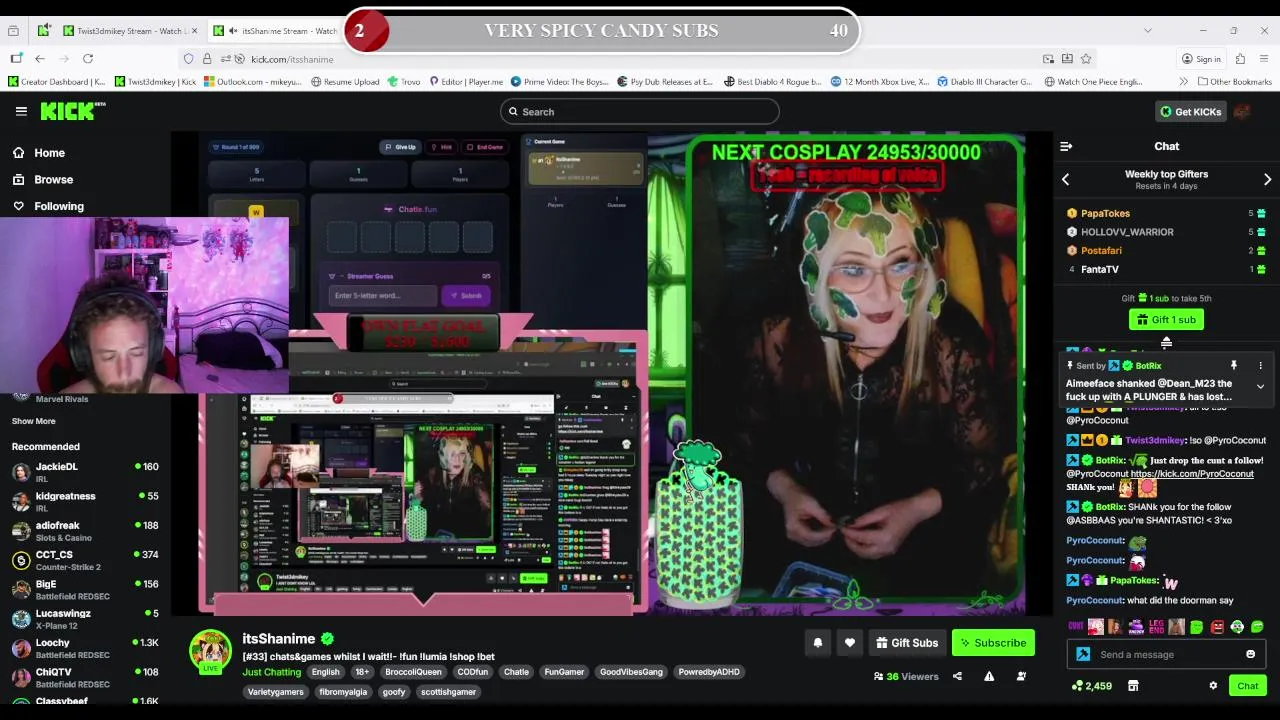Bookmark this page with star icon
1280x720 pixels.
(1086, 59)
